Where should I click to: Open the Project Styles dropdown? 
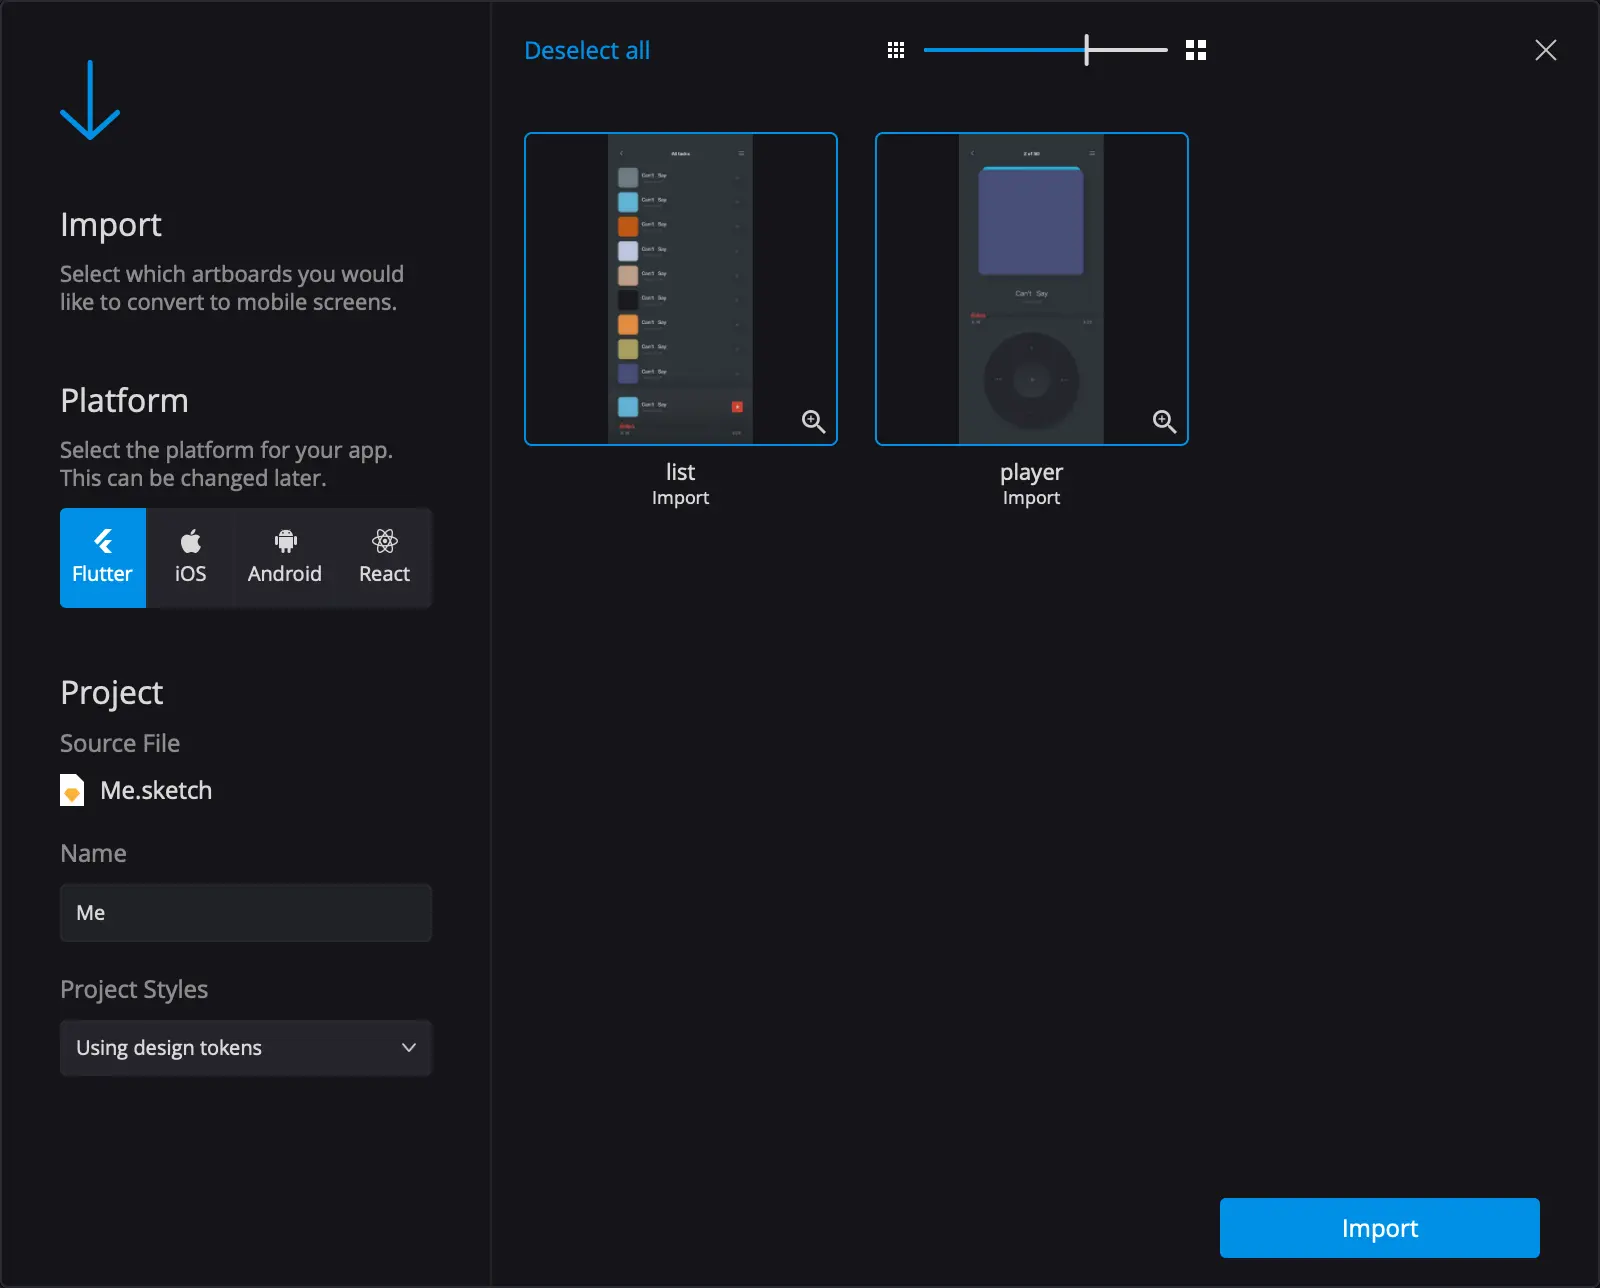pos(246,1048)
